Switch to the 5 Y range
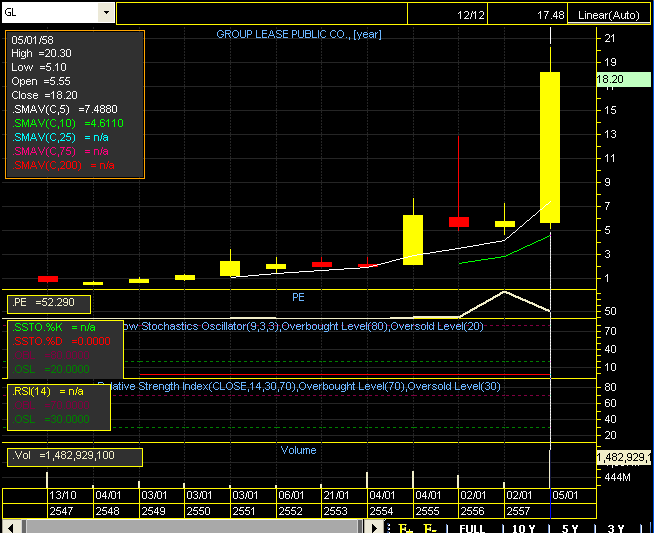654x533 pixels. [569, 527]
